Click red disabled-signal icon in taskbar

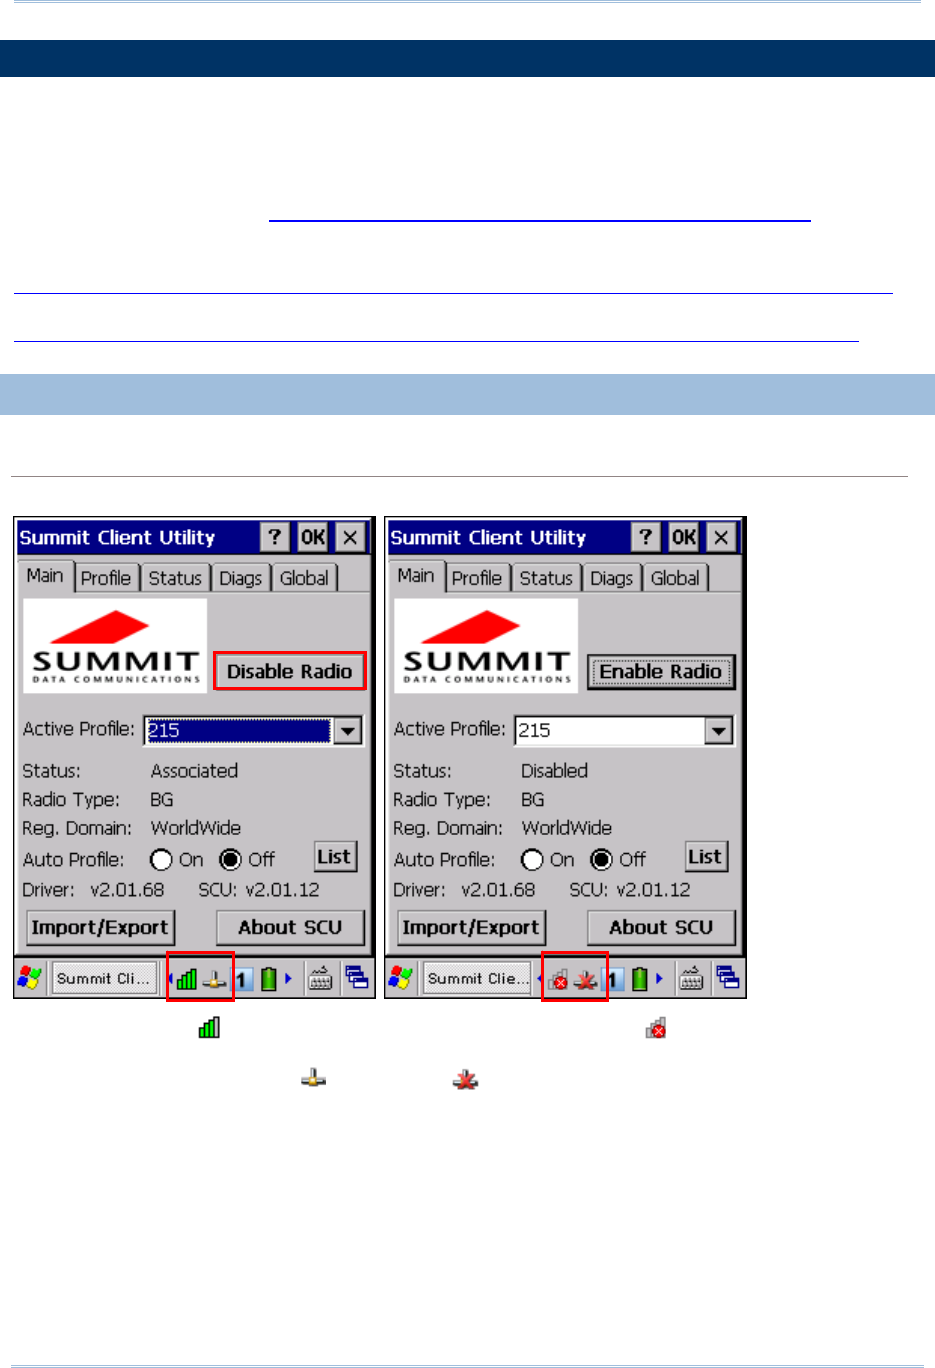pyautogui.click(x=558, y=979)
